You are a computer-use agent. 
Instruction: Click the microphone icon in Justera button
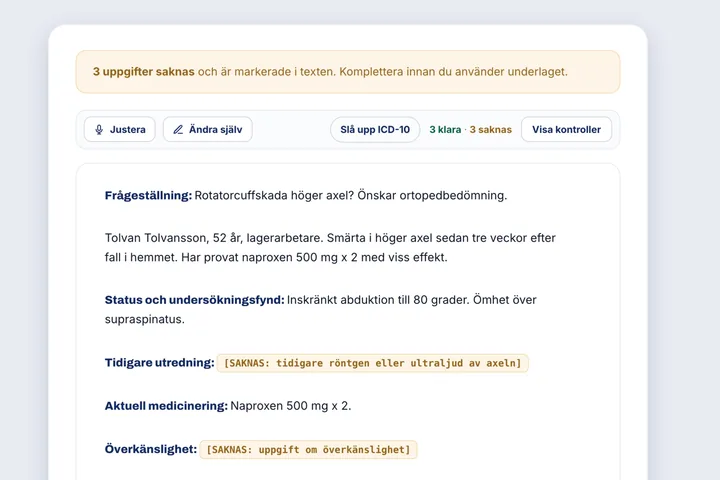click(99, 130)
